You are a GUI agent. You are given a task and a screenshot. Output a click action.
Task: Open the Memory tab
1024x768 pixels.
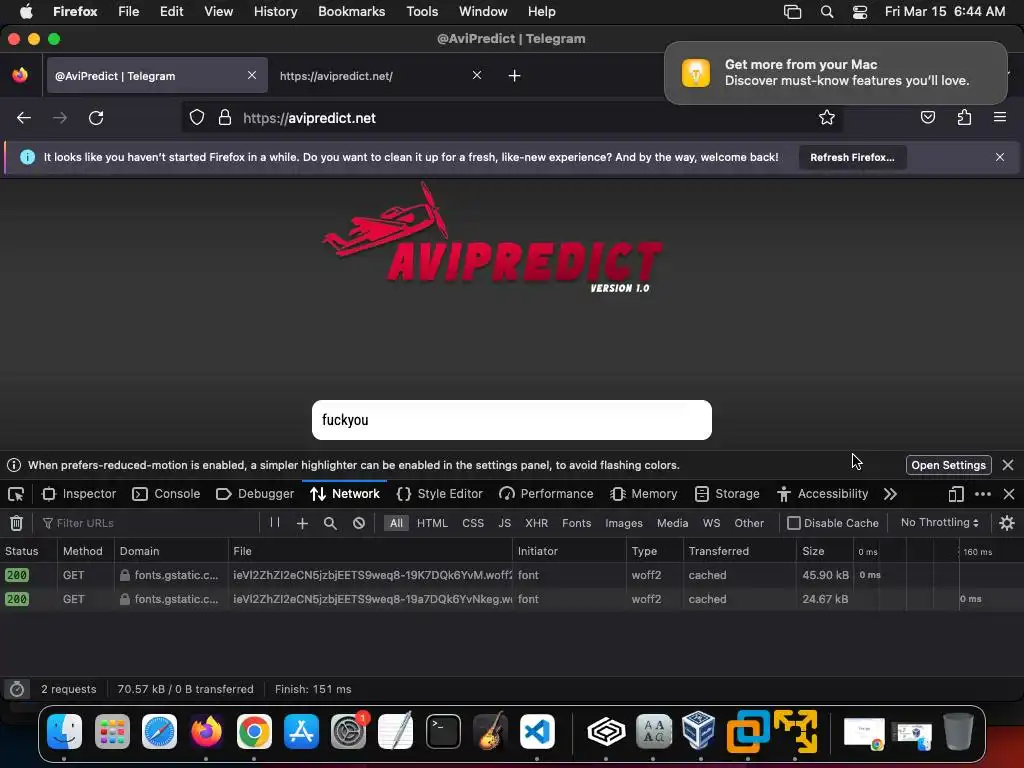[644, 494]
